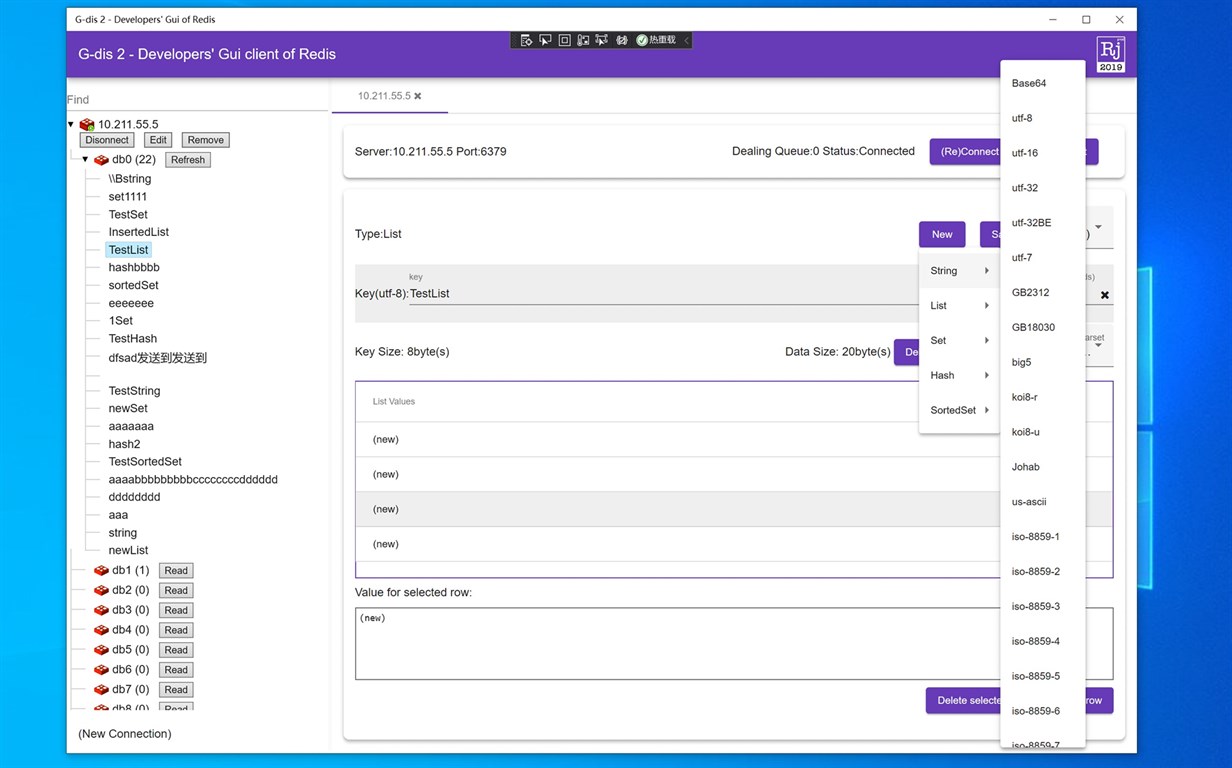Choose GB18030 encoding
Viewport: 1232px width, 768px height.
1043,327
